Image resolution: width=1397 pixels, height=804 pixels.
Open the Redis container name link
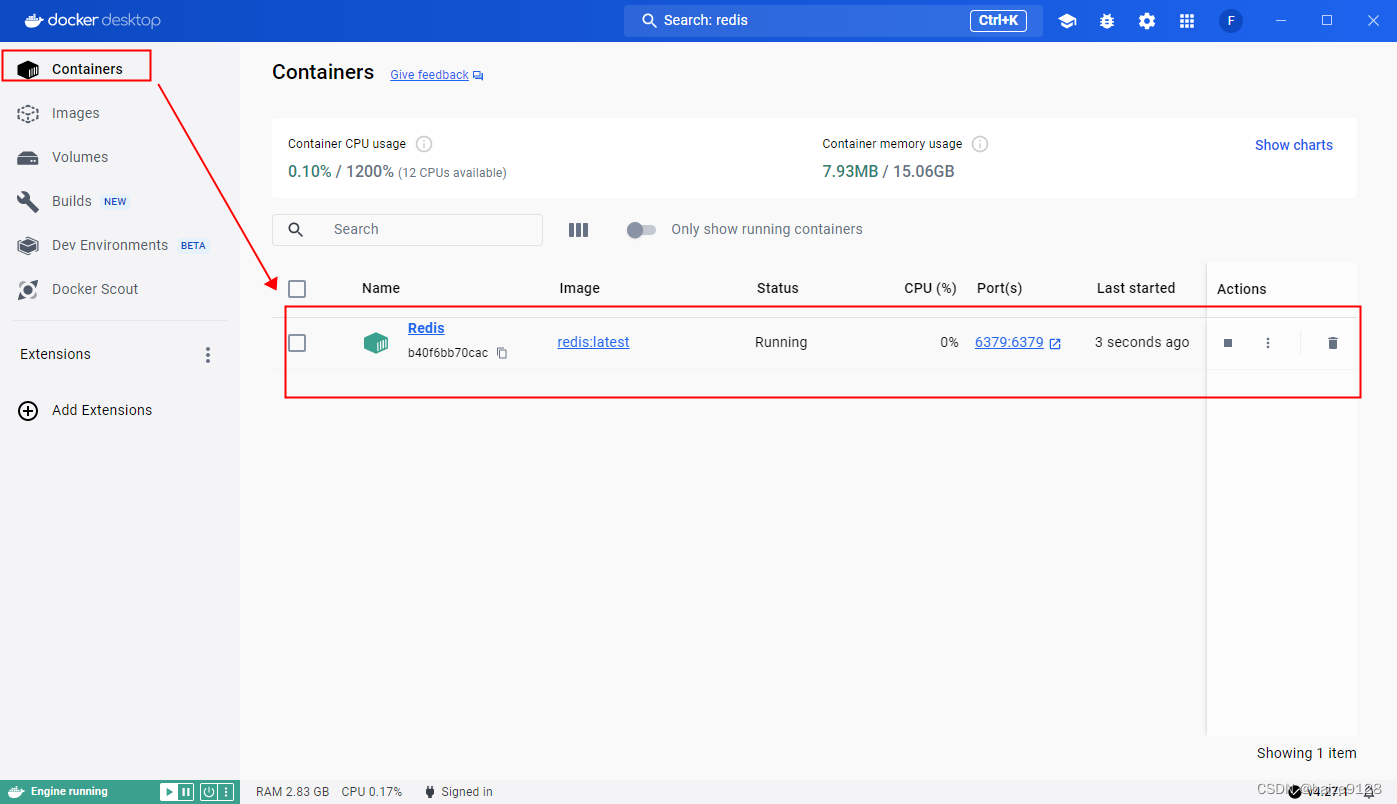426,328
